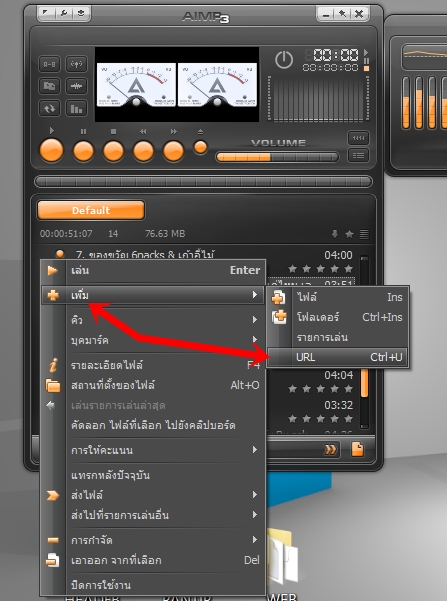Choose ปิดการใช้งาน menu entry
The height and width of the screenshot is (601, 447).
[x=153, y=585]
